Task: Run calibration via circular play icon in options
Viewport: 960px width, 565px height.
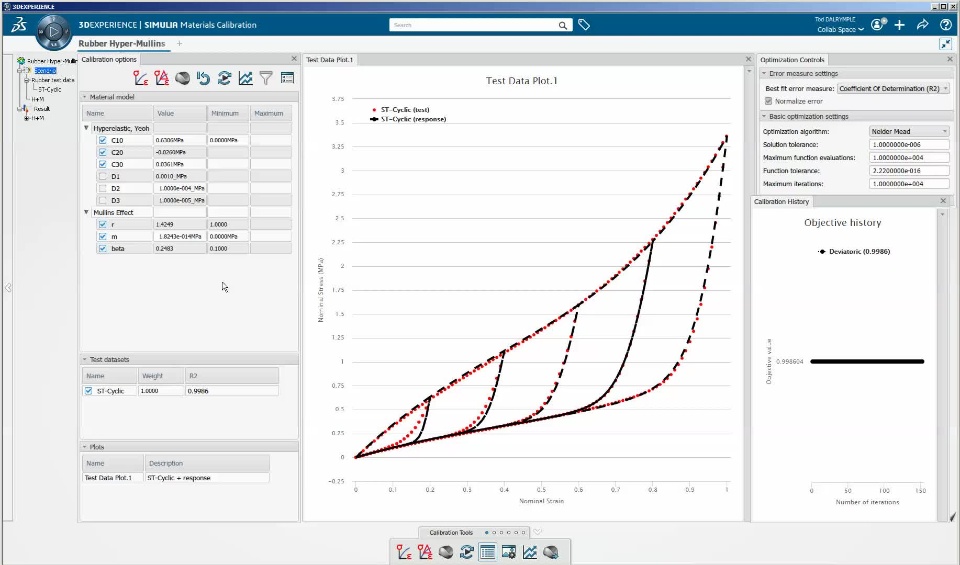Action: tap(224, 78)
